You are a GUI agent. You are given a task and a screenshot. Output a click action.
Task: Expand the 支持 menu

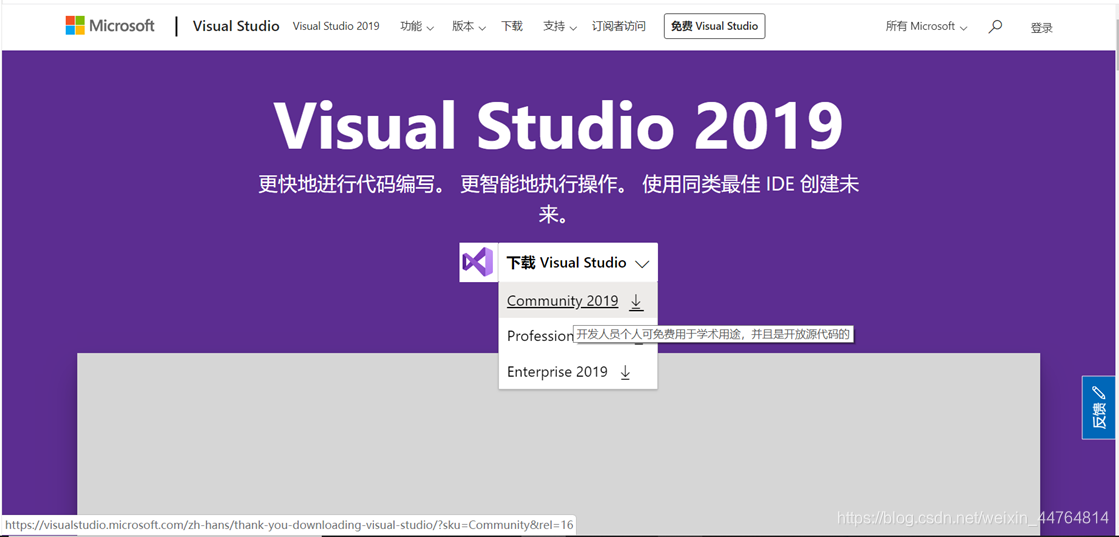click(560, 26)
